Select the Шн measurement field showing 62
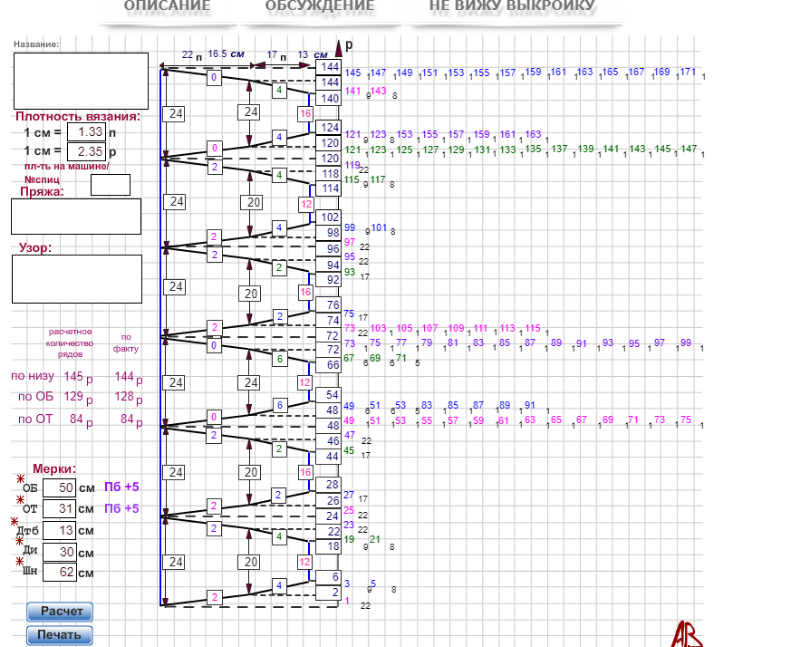 tap(60, 573)
